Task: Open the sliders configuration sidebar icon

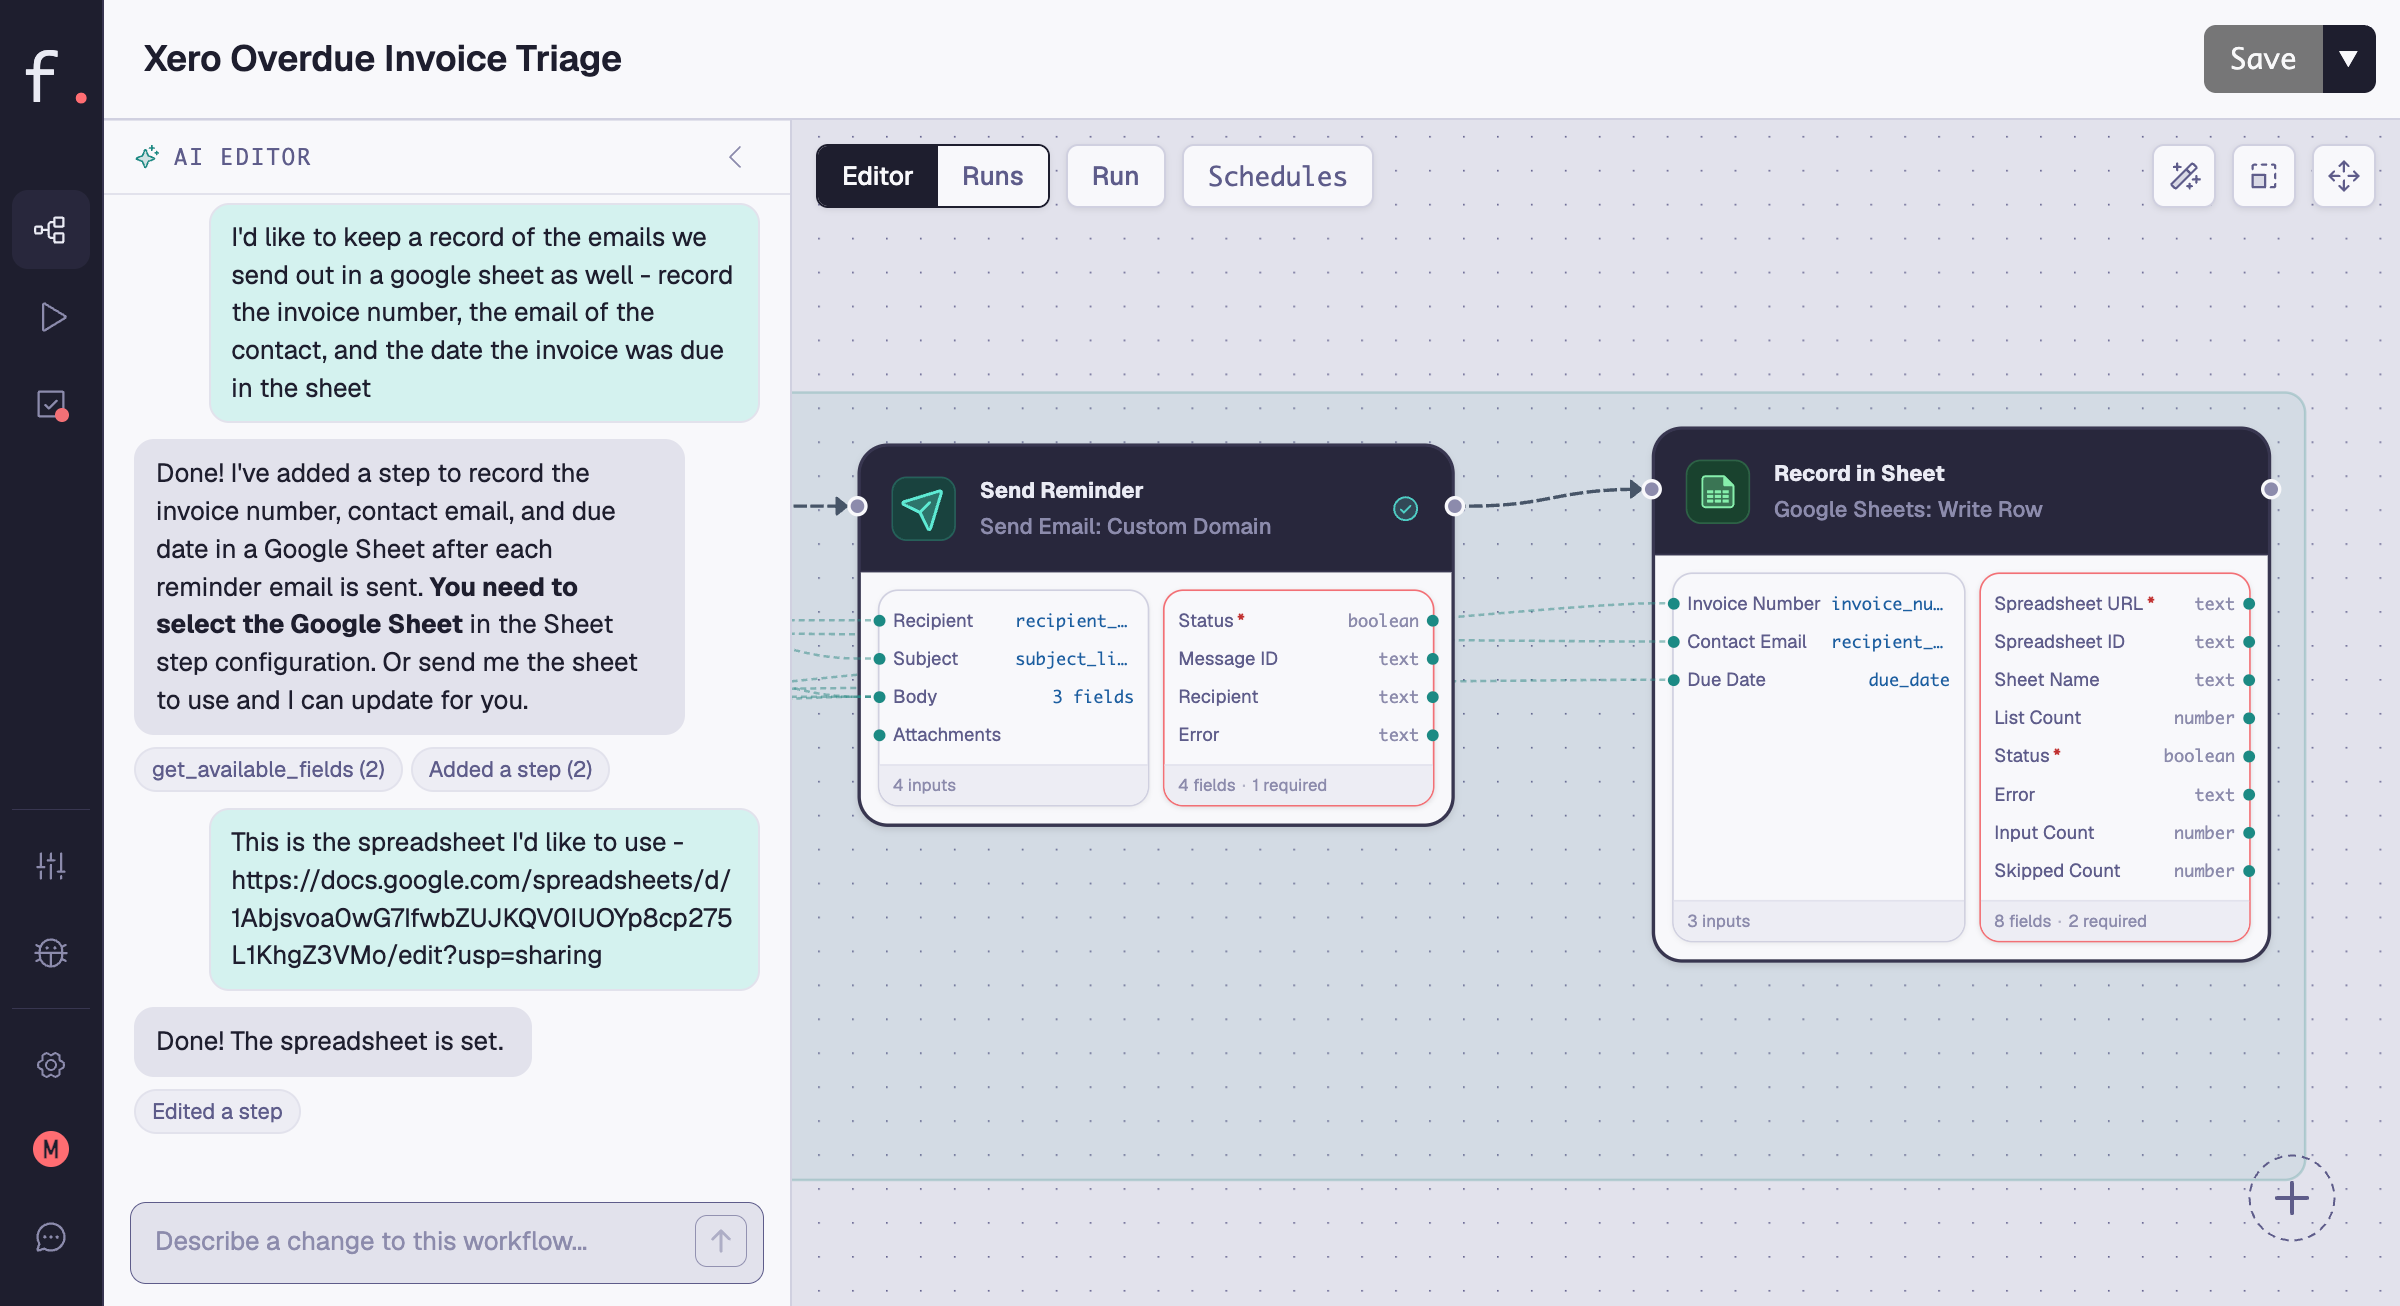Action: click(51, 865)
